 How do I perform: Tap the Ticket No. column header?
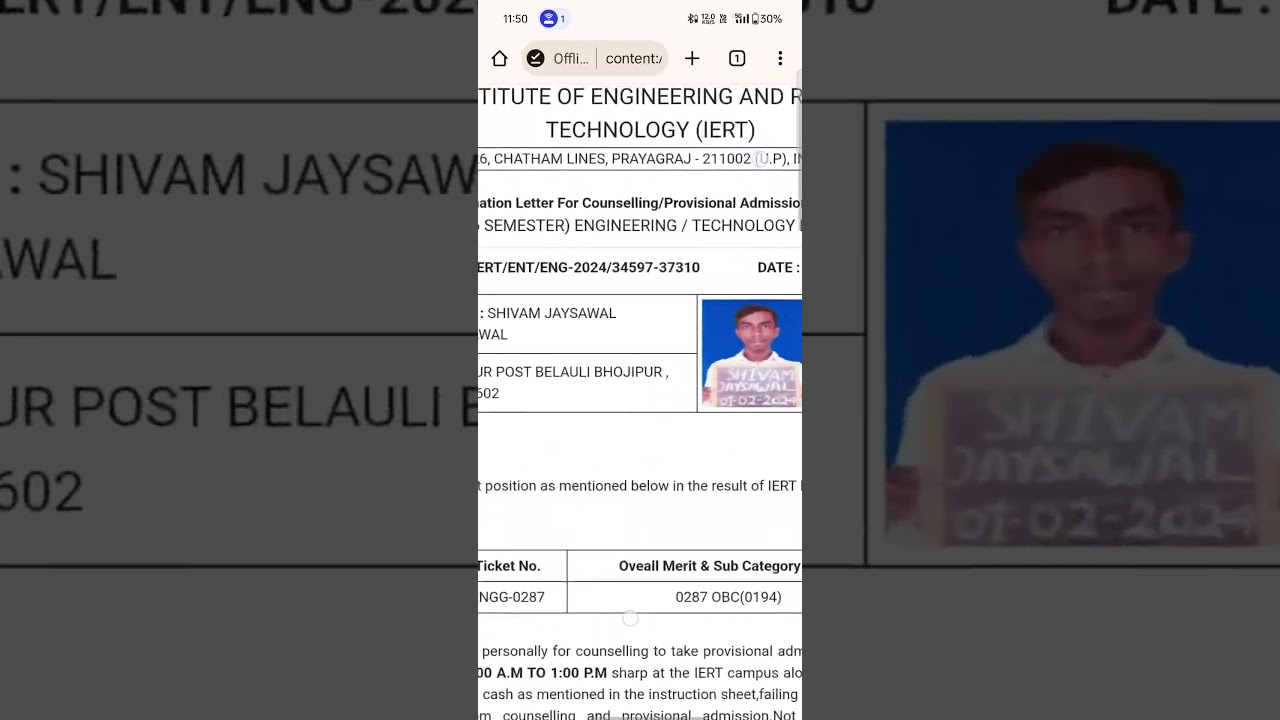509,566
